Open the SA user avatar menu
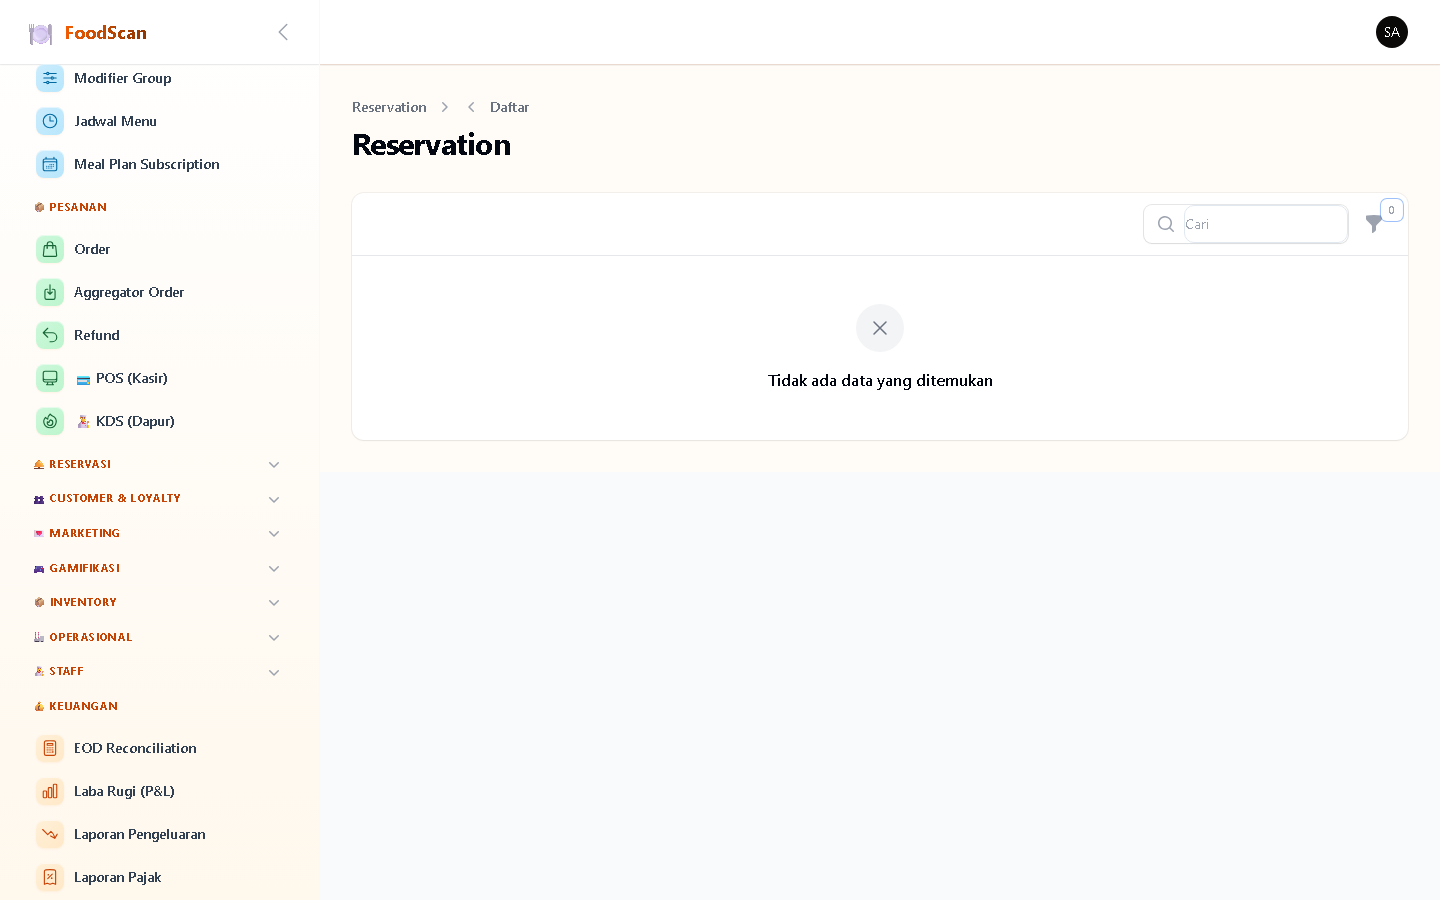The width and height of the screenshot is (1440, 900). [x=1391, y=32]
